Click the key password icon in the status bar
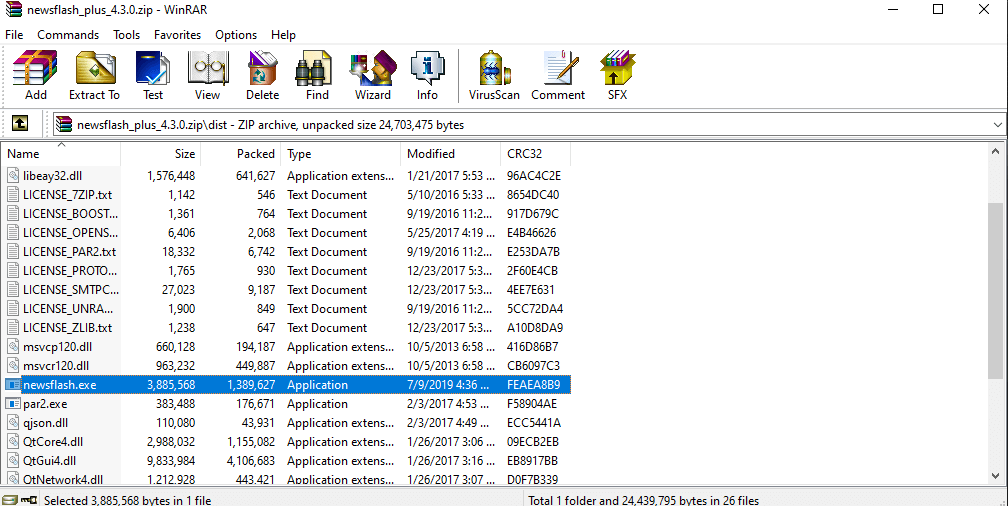 [x=28, y=500]
